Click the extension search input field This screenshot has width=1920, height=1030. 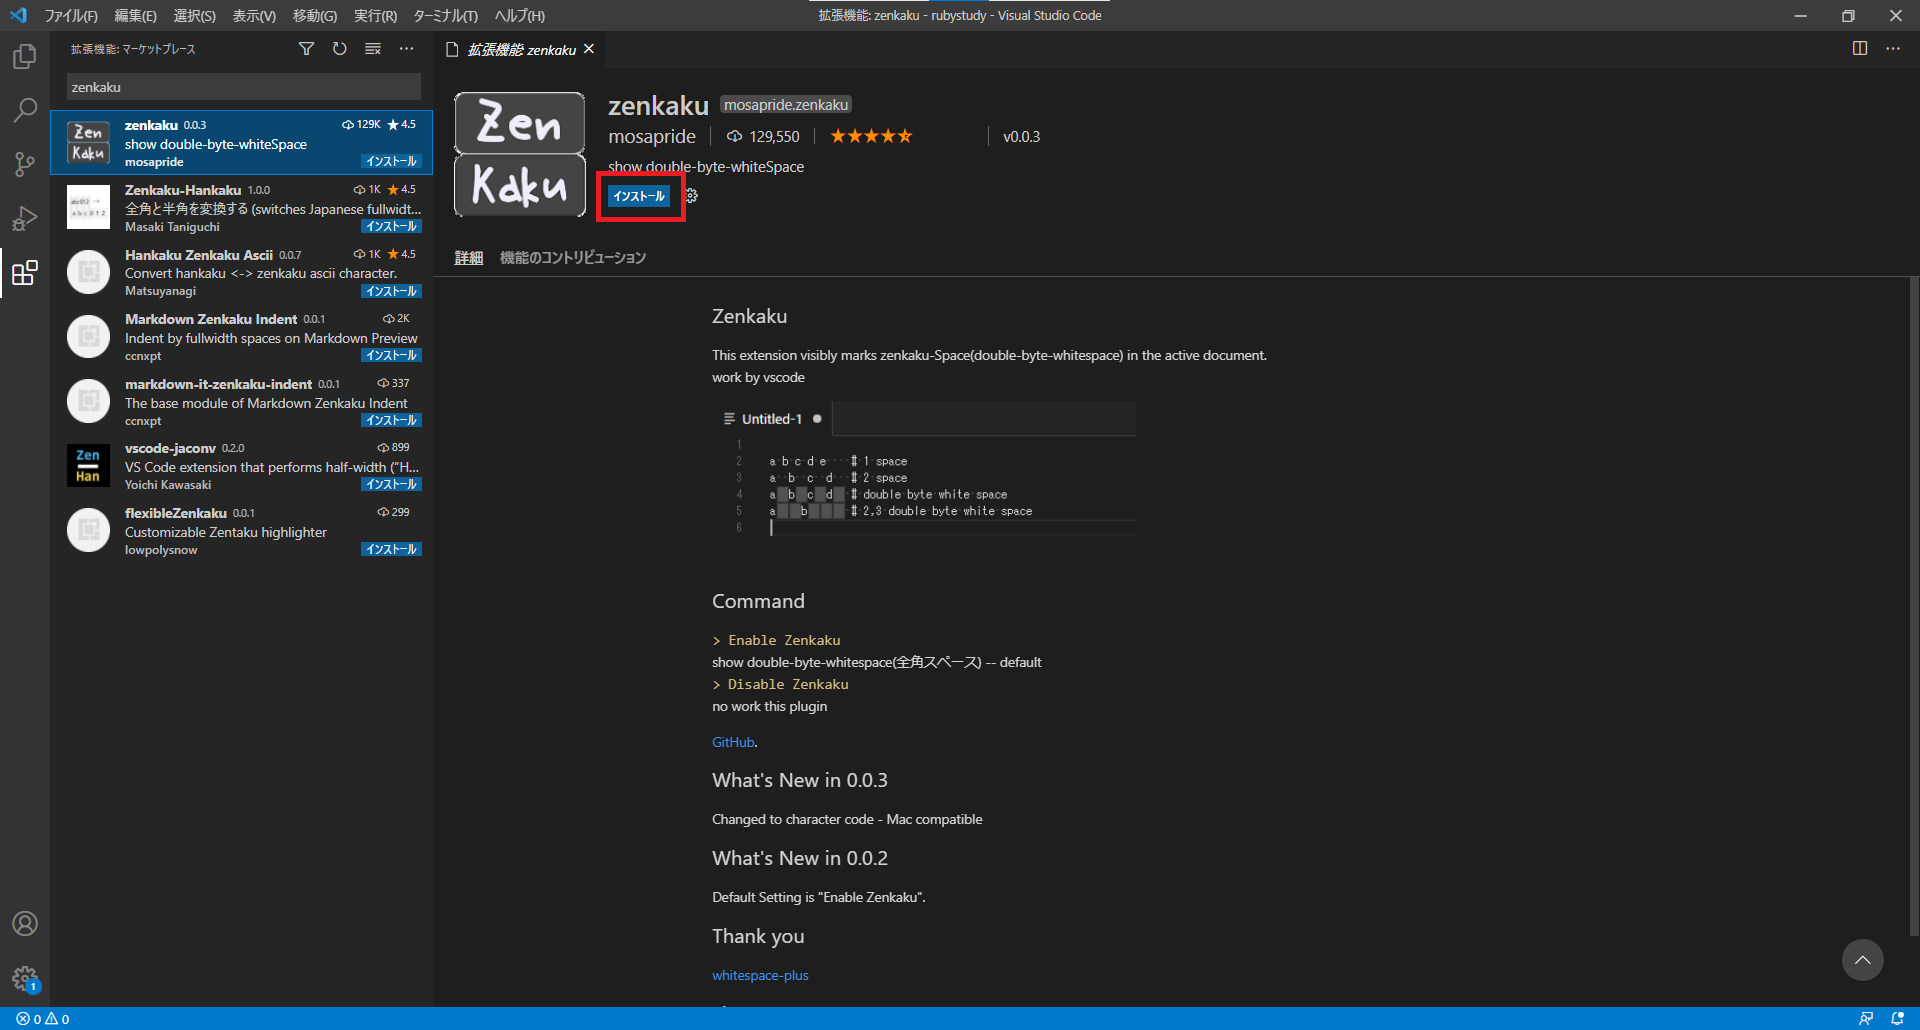[x=244, y=87]
